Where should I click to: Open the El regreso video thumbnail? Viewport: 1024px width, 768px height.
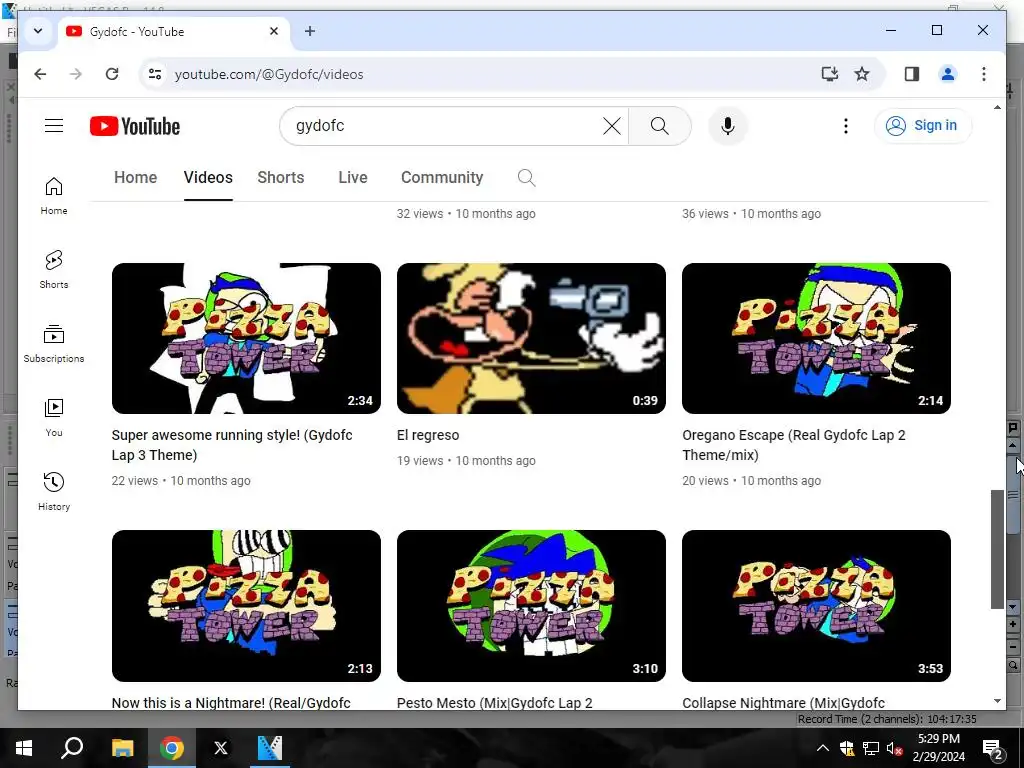tap(531, 338)
